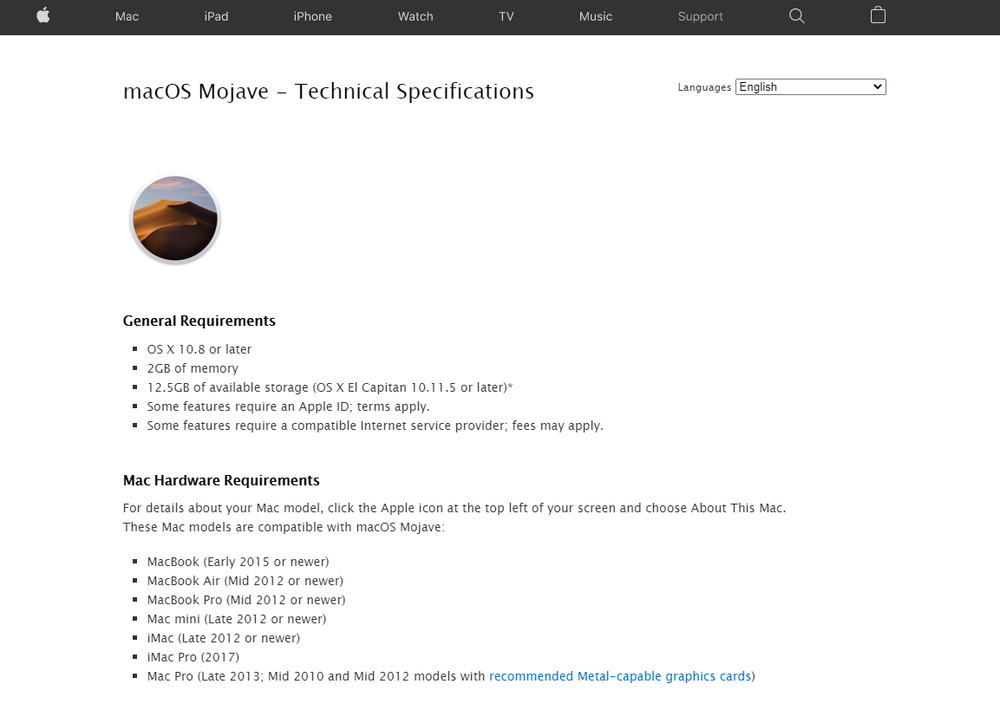Click the '12.5GB of available storage' line
The width and height of the screenshot is (1000, 708).
coord(330,388)
